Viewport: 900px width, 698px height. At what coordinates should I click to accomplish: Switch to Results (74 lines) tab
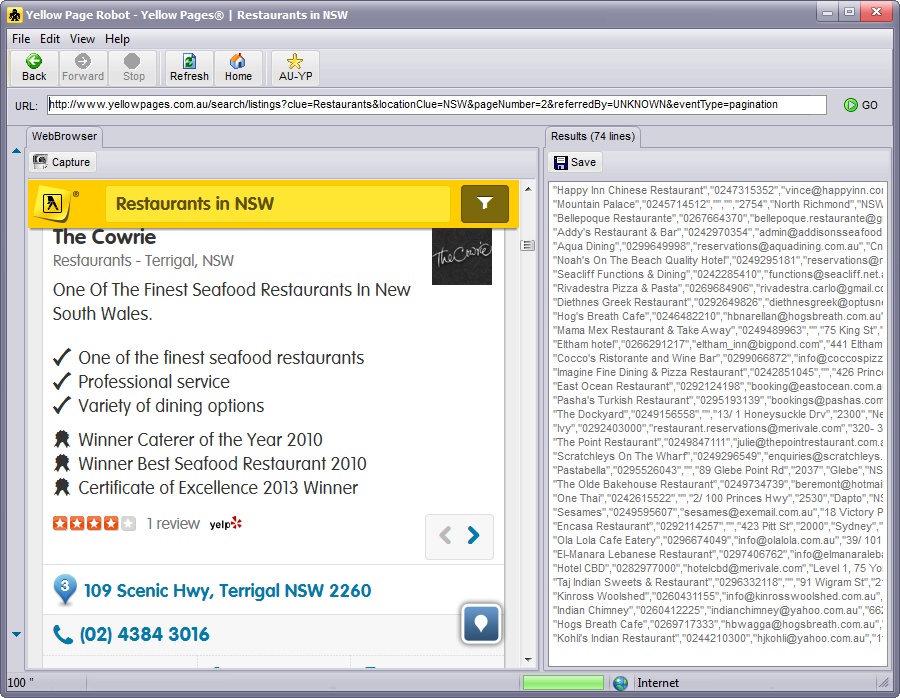(x=596, y=136)
